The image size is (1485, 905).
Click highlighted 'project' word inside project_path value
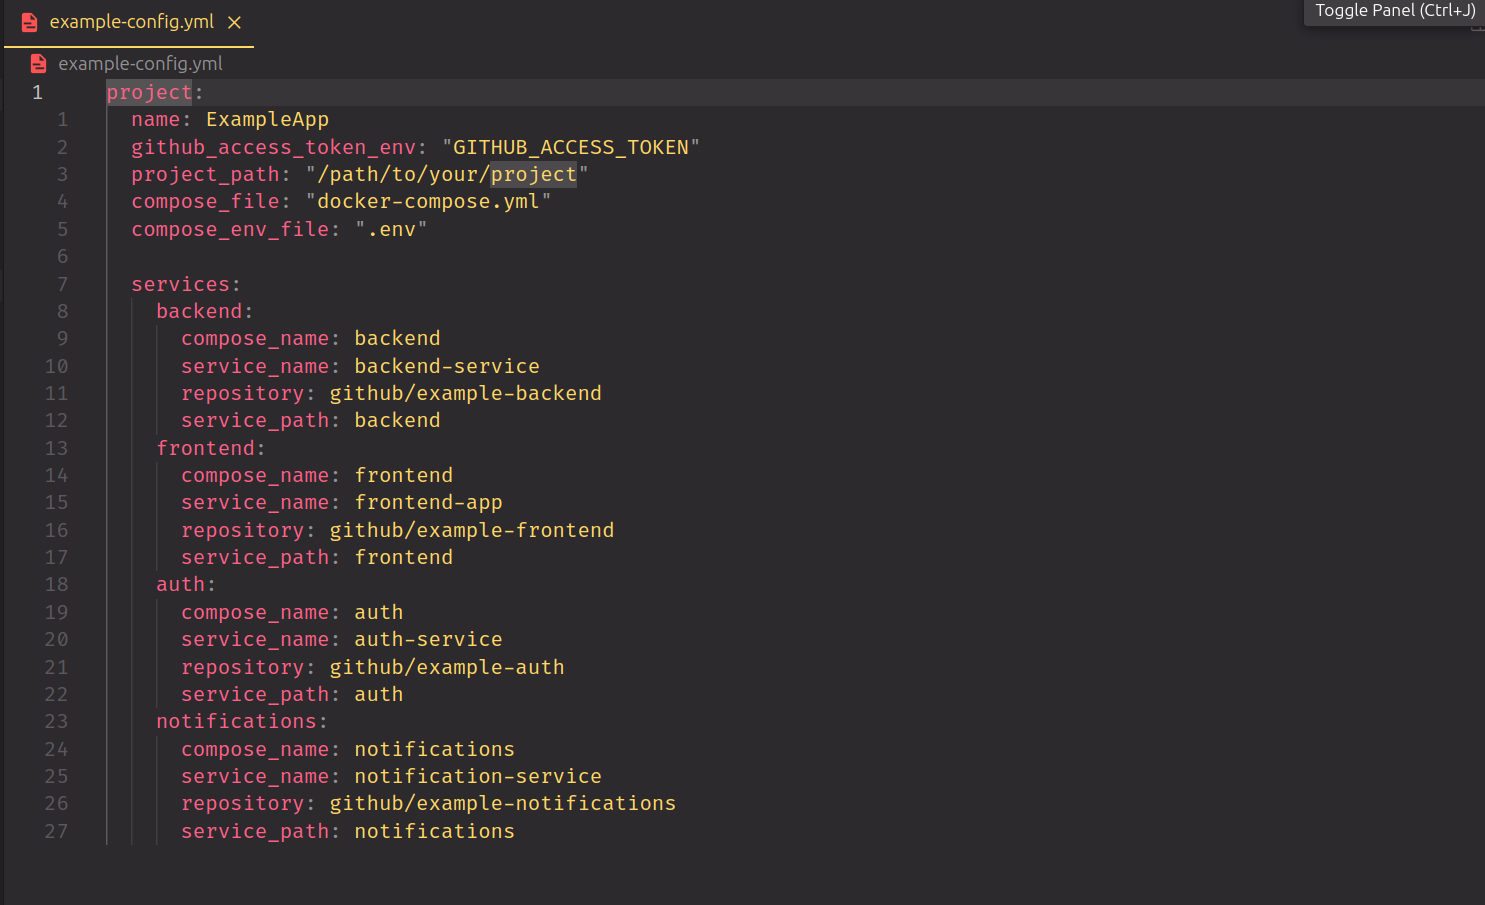[533, 174]
